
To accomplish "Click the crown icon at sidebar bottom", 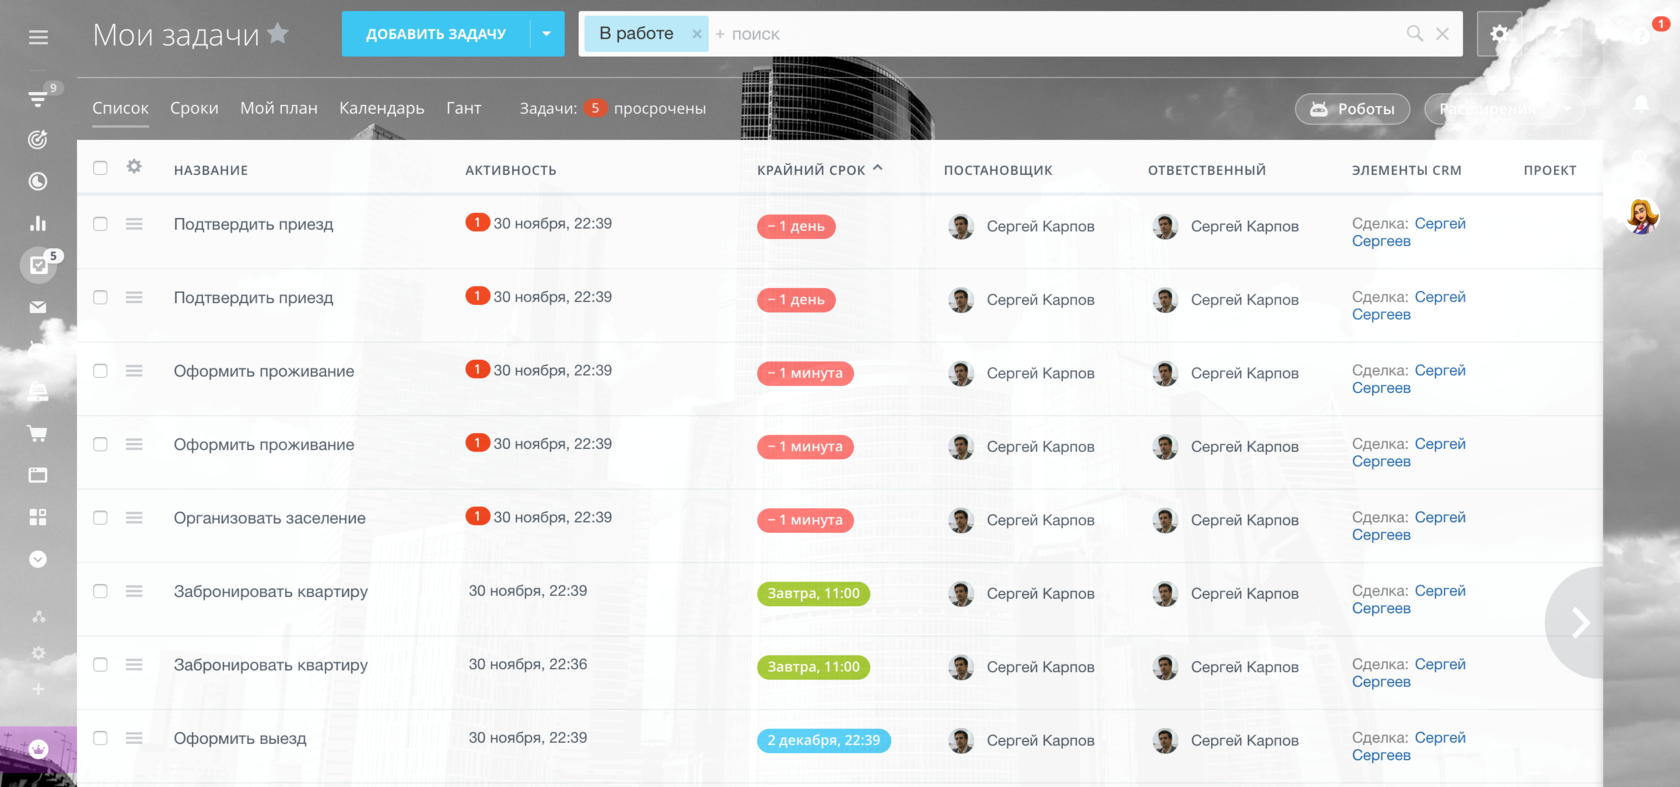I will (x=38, y=749).
